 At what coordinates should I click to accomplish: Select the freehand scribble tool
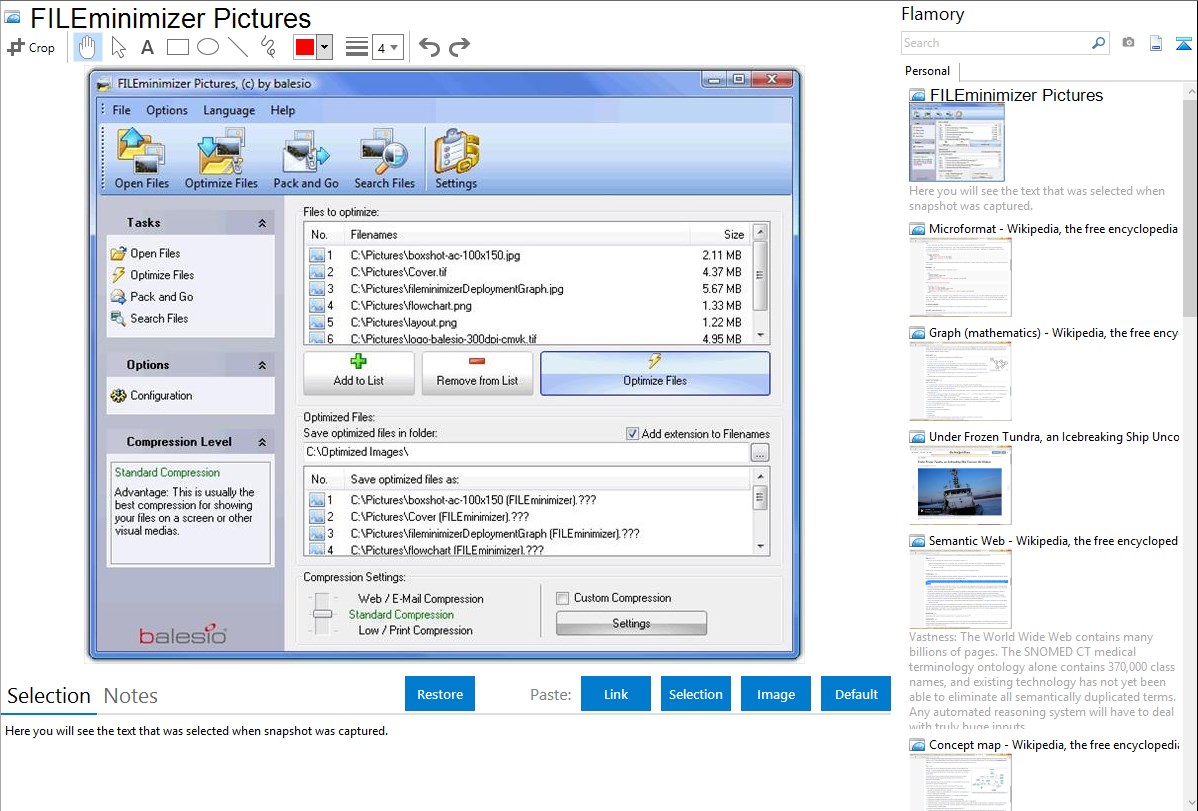[x=268, y=47]
